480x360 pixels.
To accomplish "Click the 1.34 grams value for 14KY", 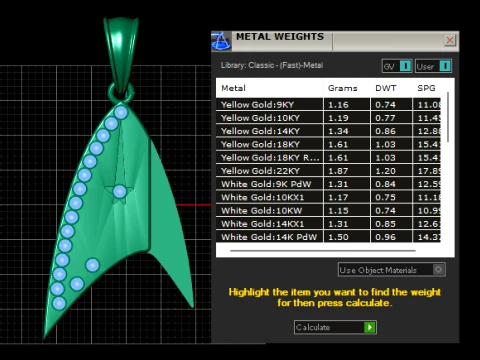I will 338,131.
